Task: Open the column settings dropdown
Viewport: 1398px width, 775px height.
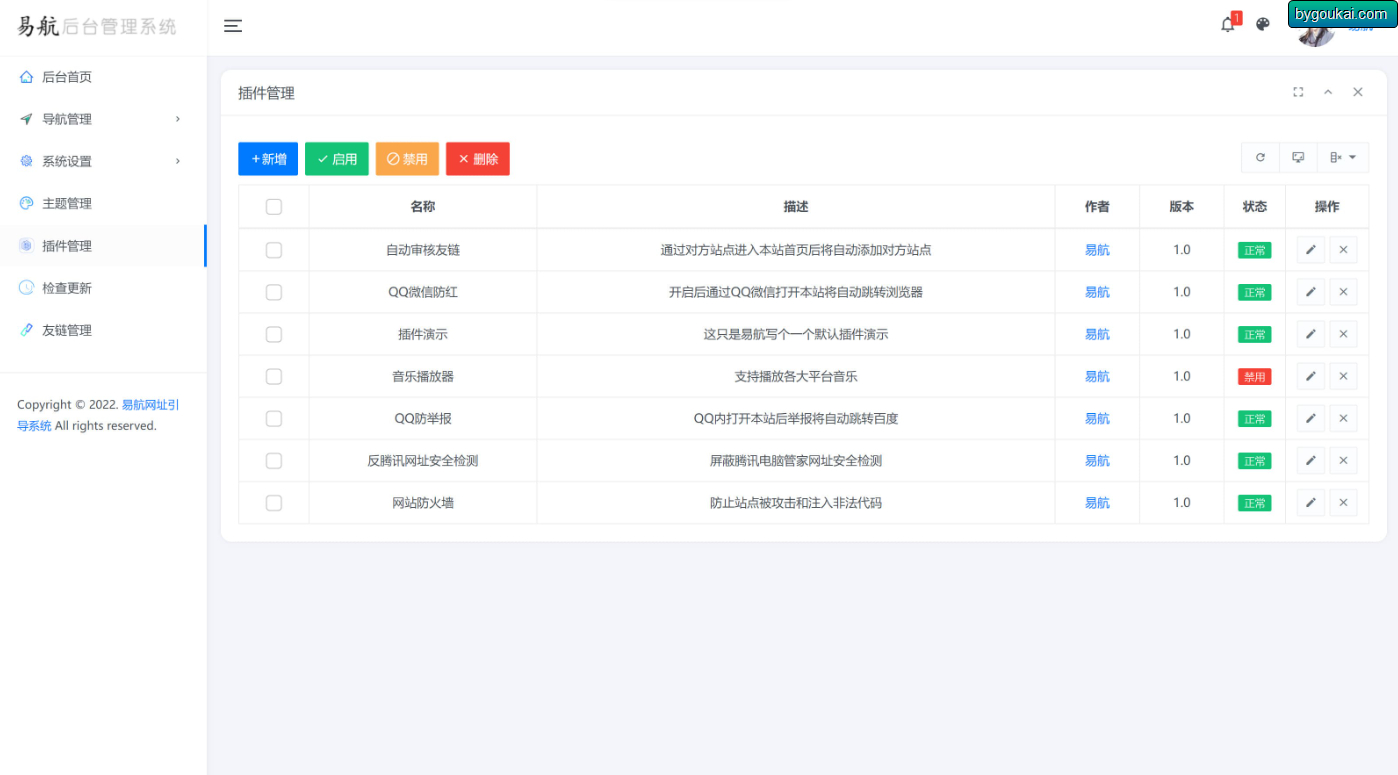Action: point(1343,158)
